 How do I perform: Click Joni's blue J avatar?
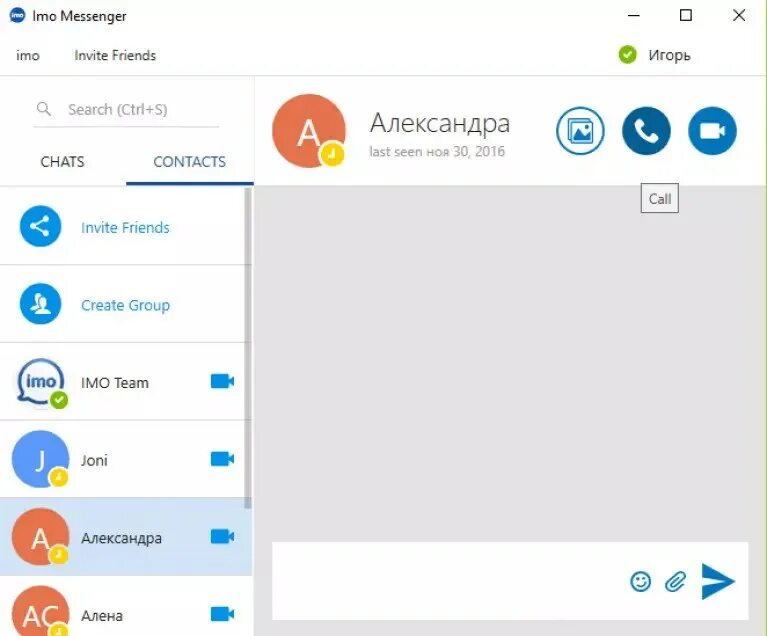41,459
